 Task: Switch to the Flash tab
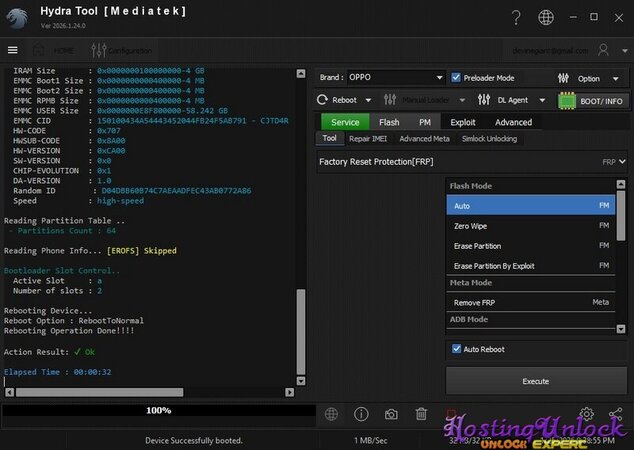tap(389, 122)
